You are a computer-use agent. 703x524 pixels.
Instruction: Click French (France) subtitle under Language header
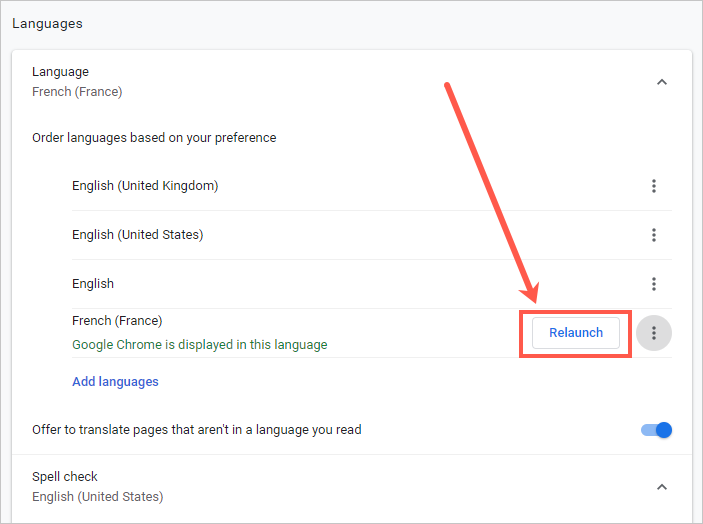pyautogui.click(x=77, y=92)
